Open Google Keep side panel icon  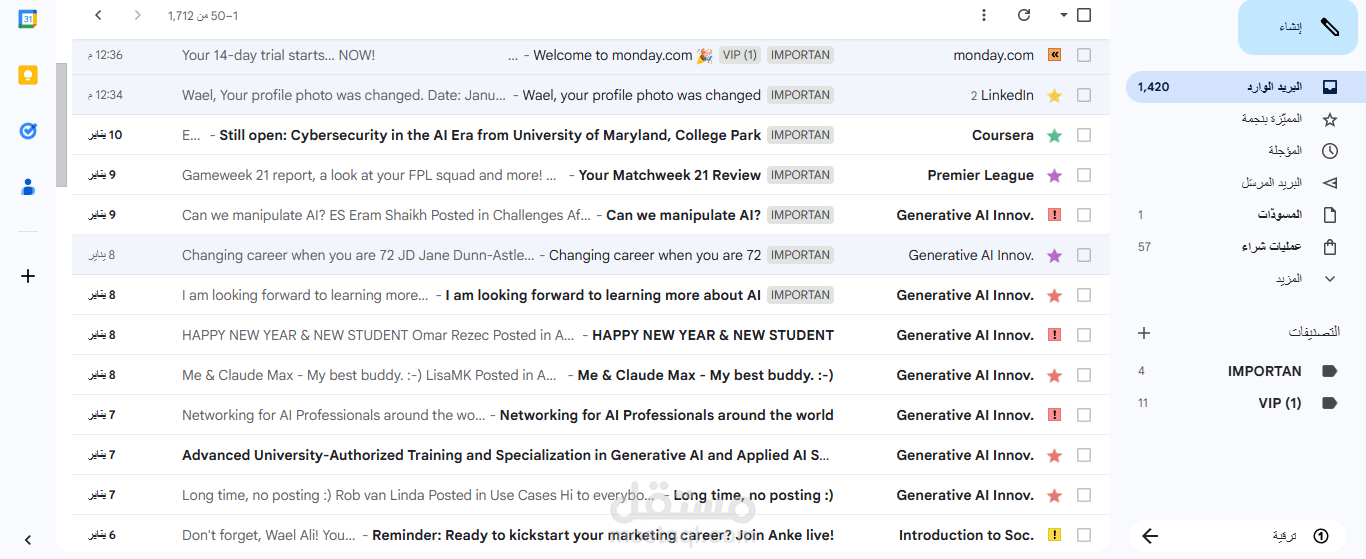coord(28,75)
